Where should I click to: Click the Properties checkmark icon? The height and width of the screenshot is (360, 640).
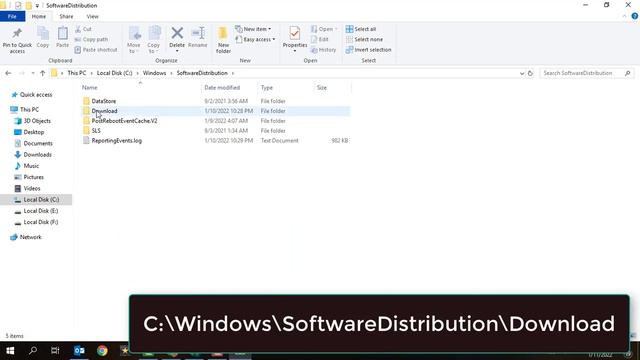295,33
